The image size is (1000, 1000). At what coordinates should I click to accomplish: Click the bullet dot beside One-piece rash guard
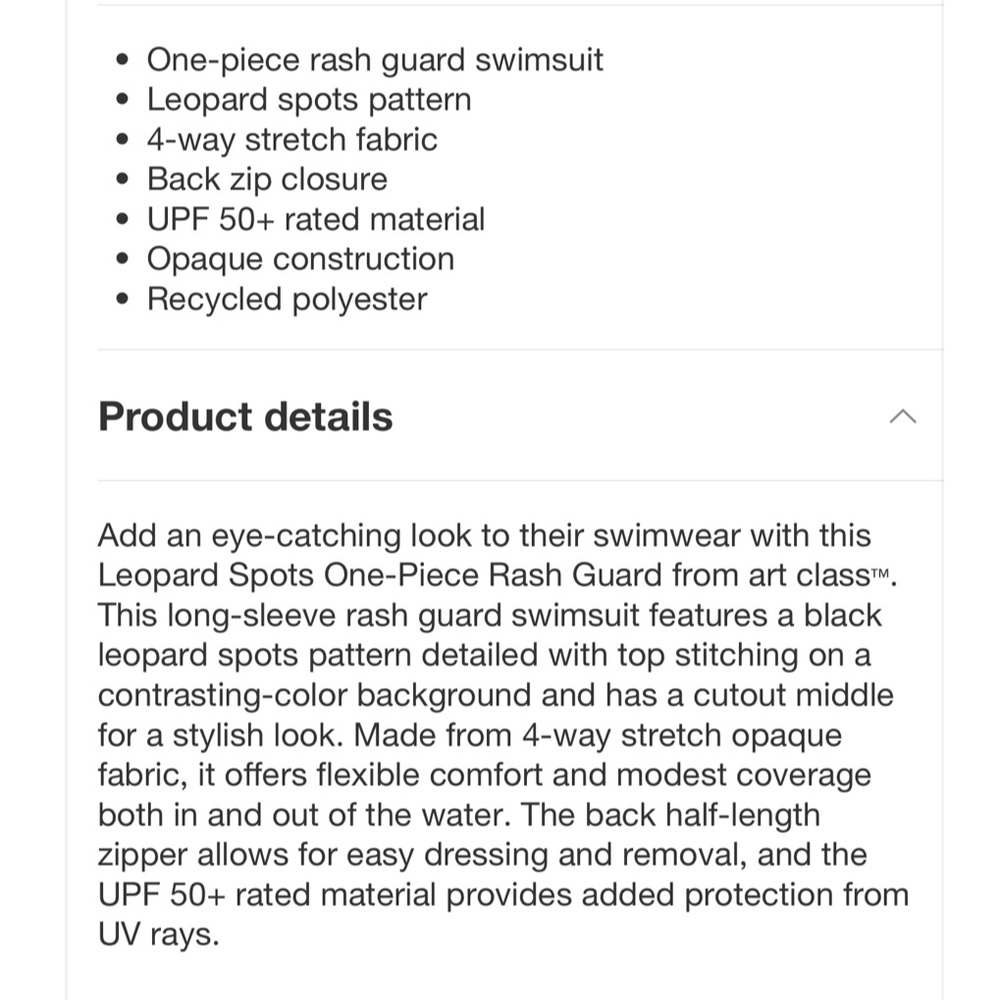point(122,61)
